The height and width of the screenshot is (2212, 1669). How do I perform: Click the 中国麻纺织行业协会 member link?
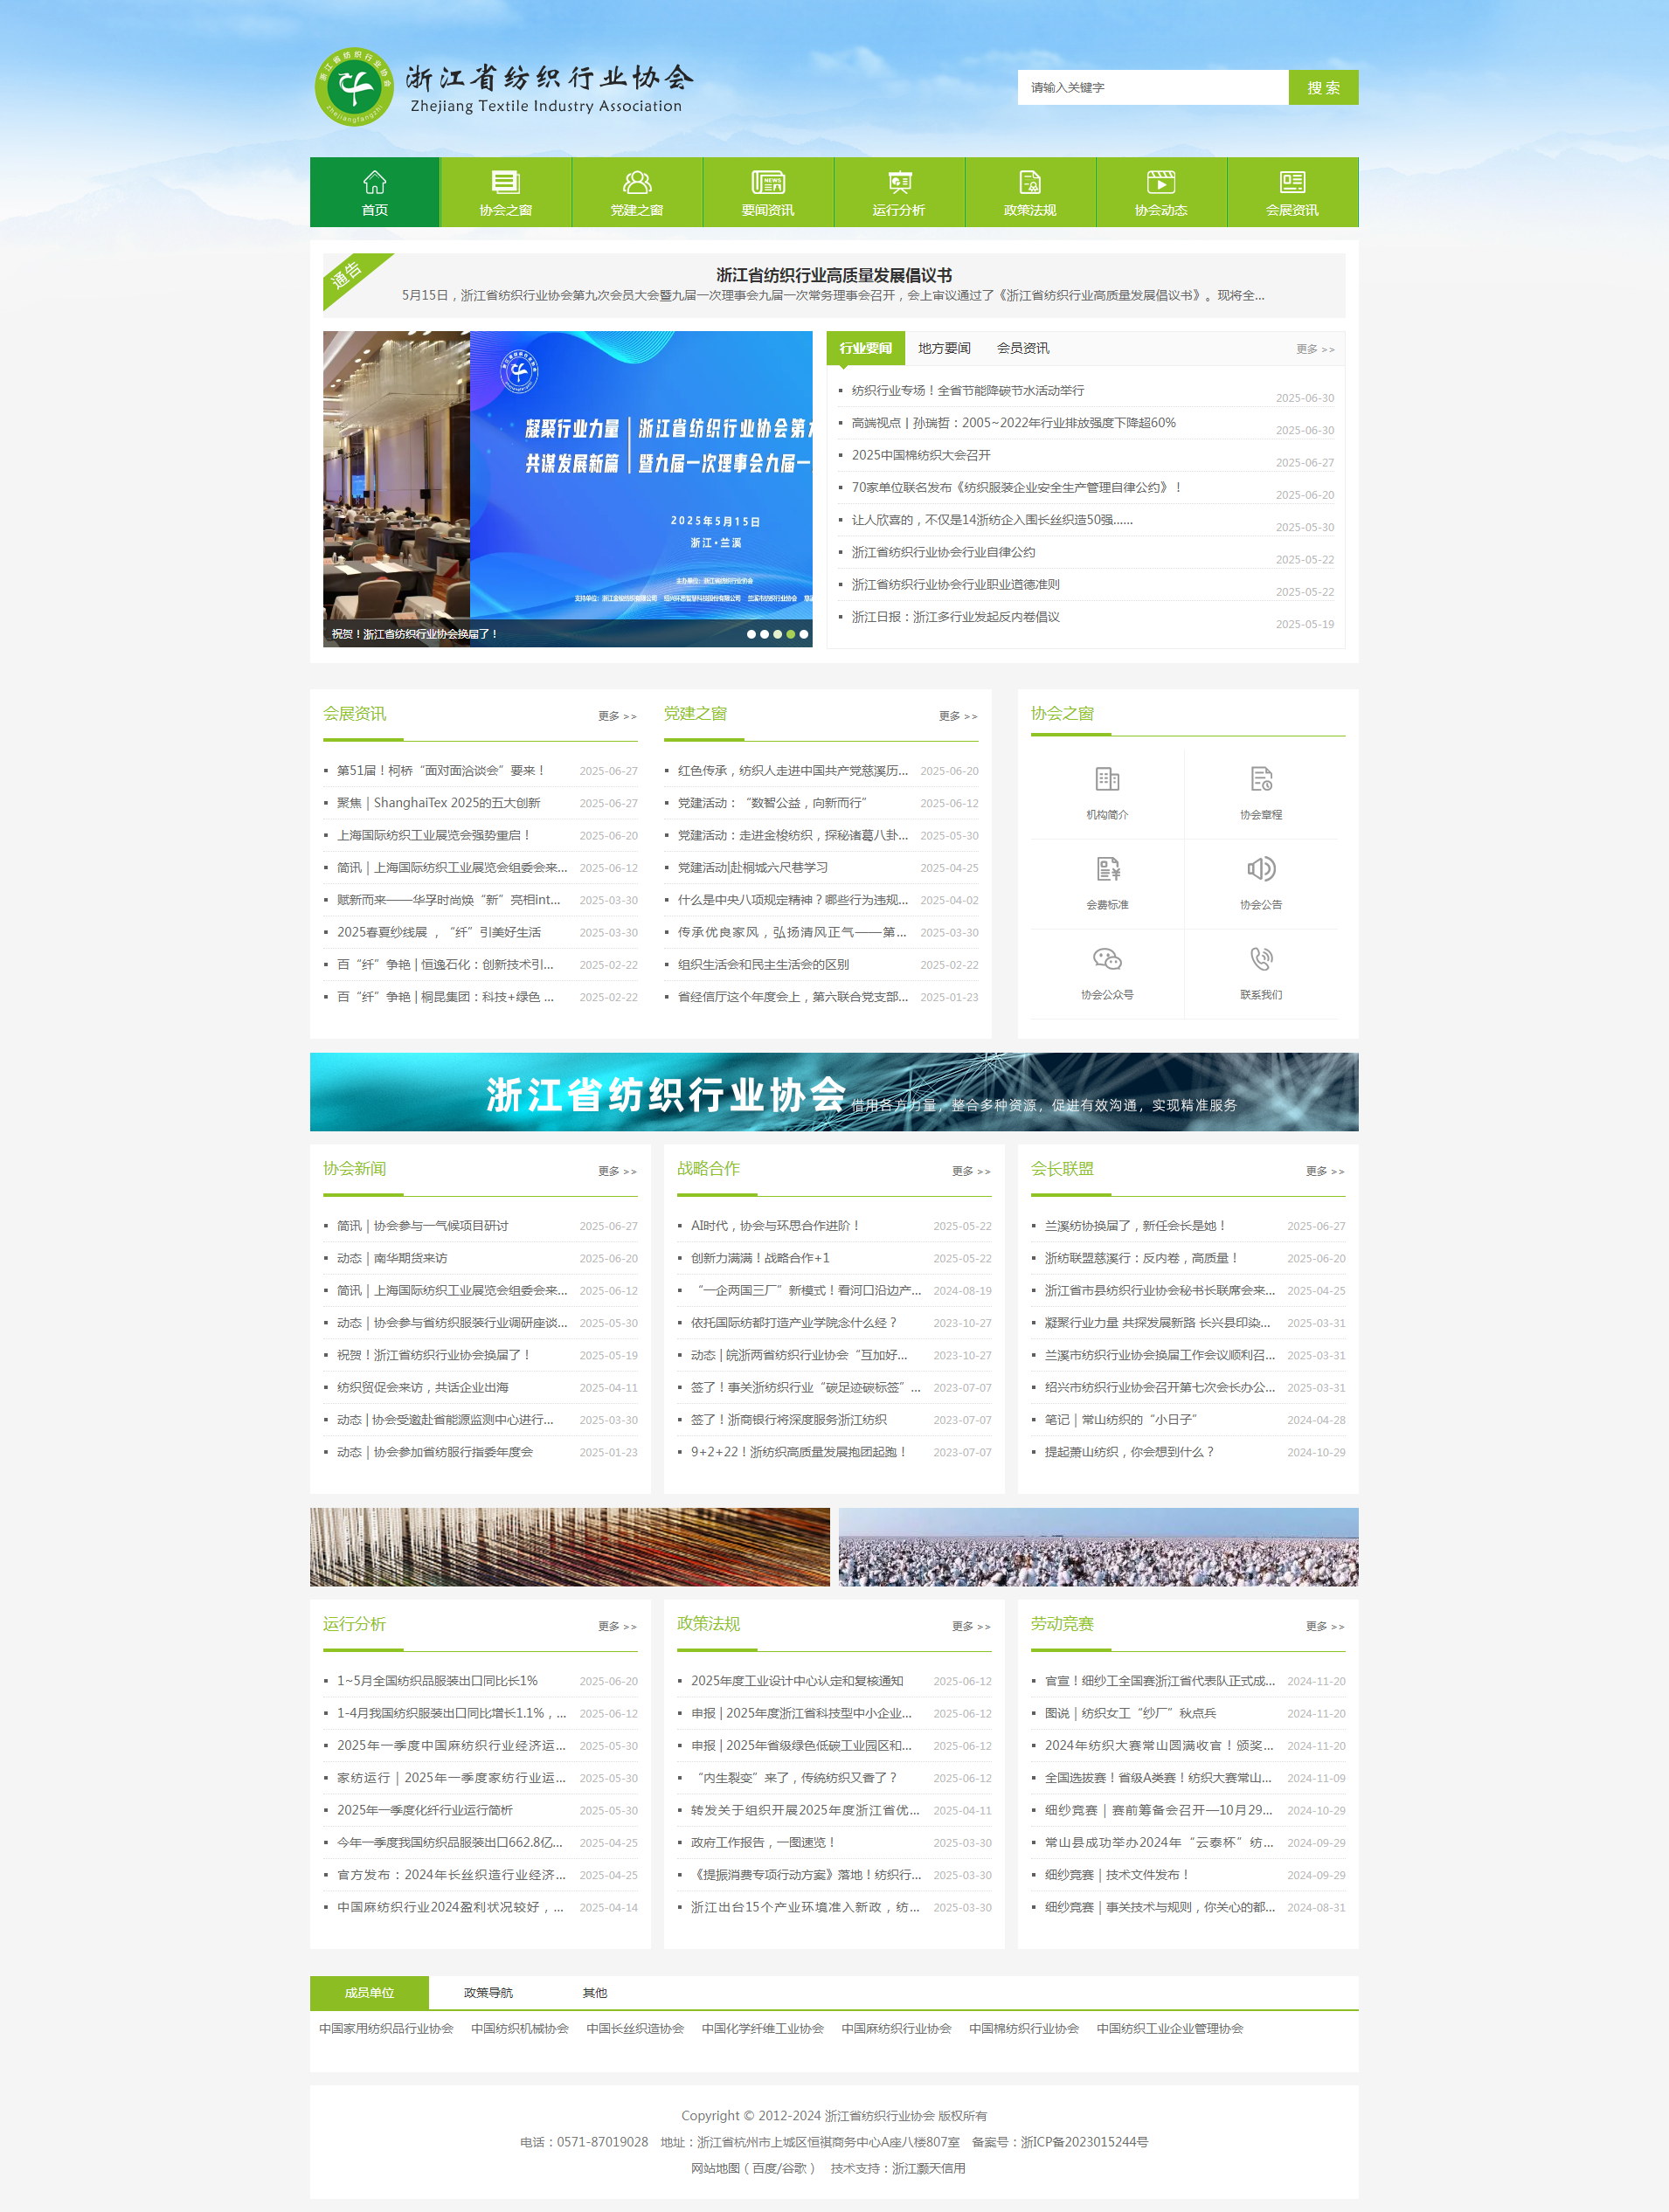coord(896,2028)
